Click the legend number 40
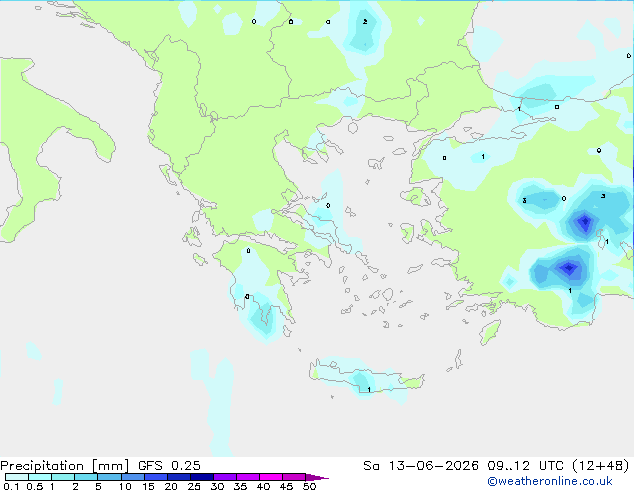Screen dimensions: 634x490 (x=263, y=486)
